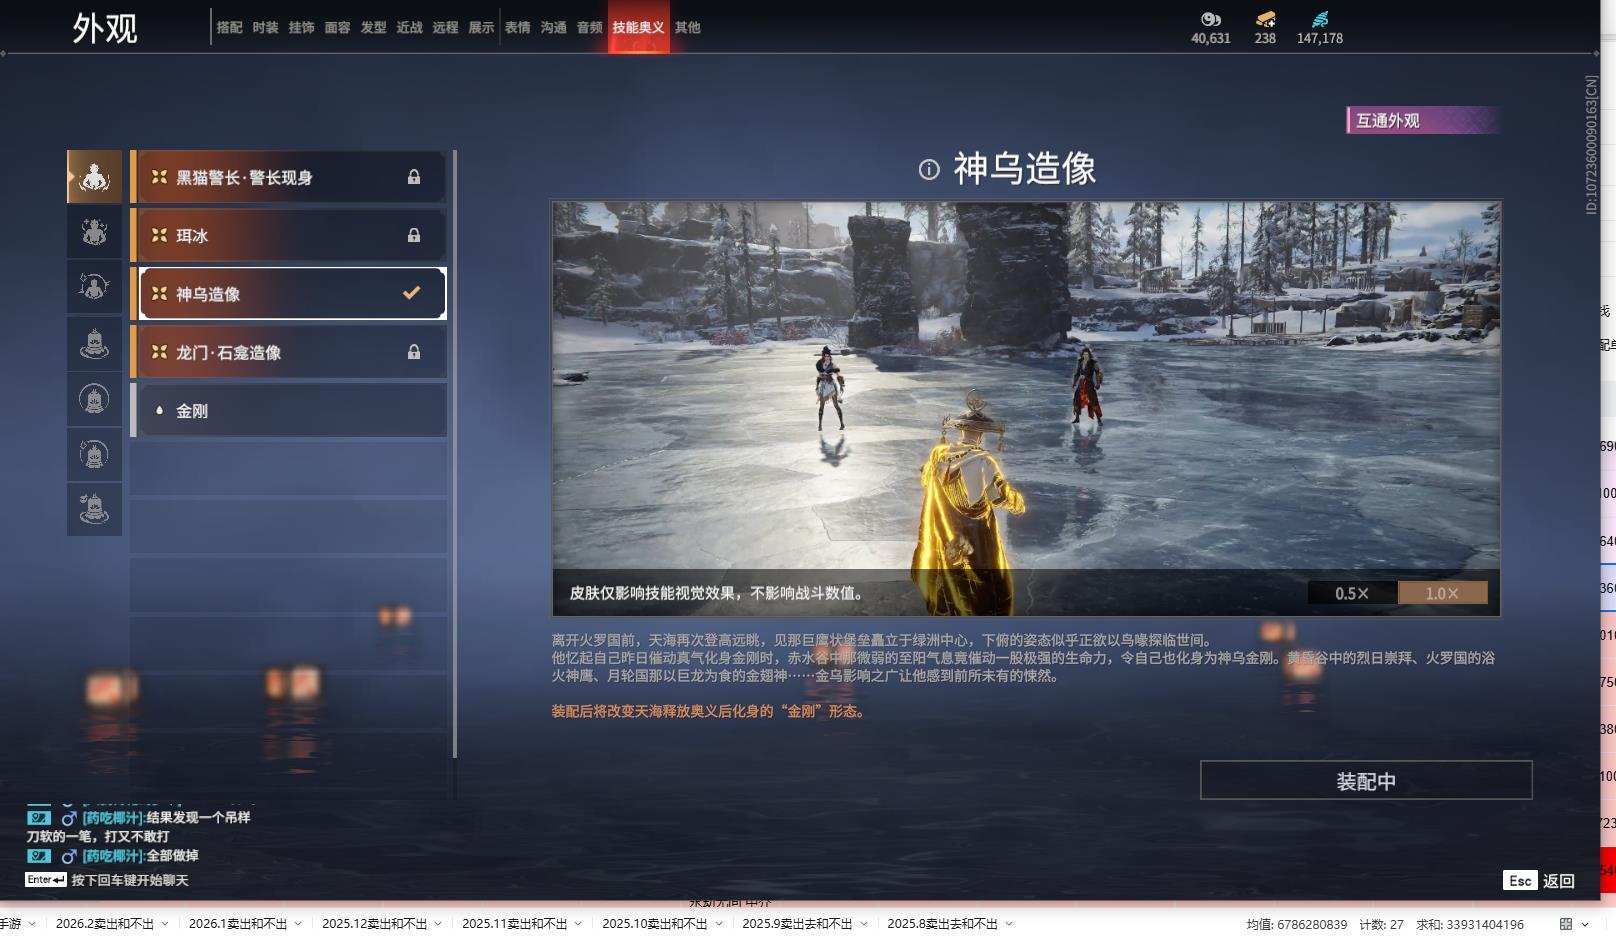
Task: Select the first character form icon in sidebar
Action: [94, 177]
